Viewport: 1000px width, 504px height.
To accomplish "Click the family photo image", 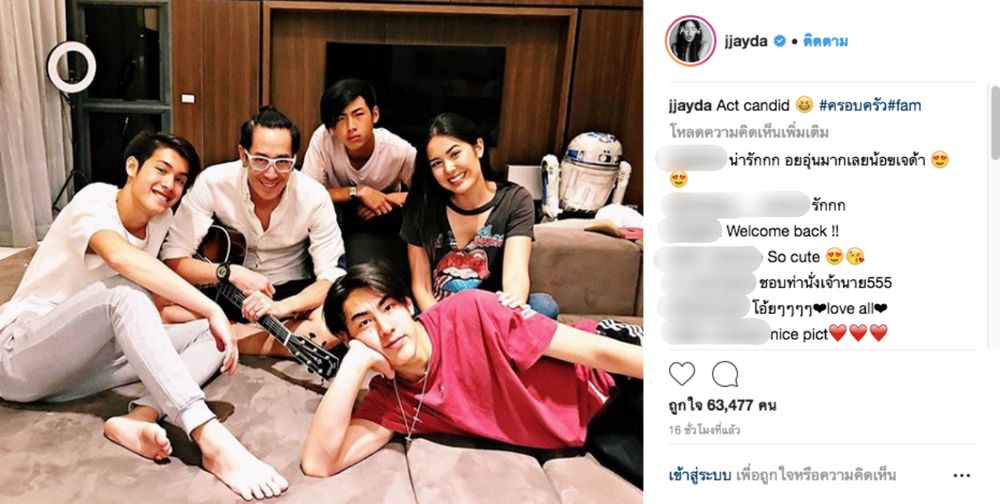I will point(321,252).
